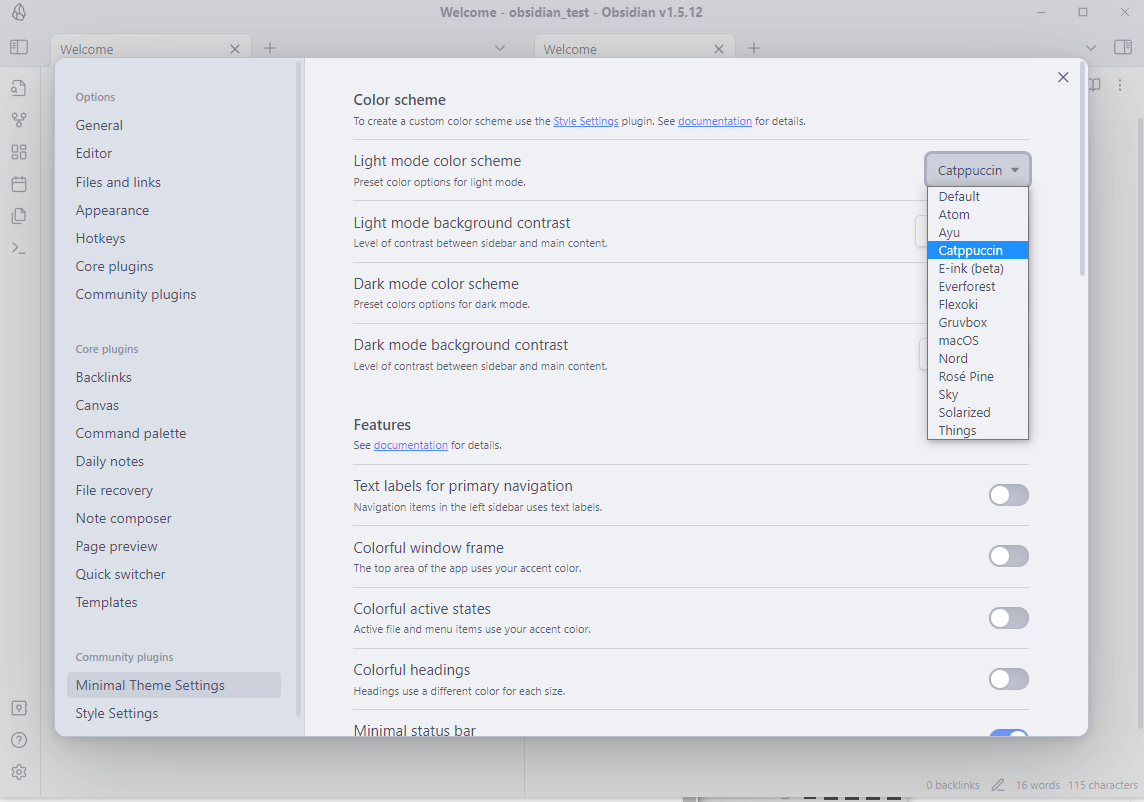The height and width of the screenshot is (802, 1144).
Task: Toggle the left sidebar icon
Action: click(x=19, y=47)
